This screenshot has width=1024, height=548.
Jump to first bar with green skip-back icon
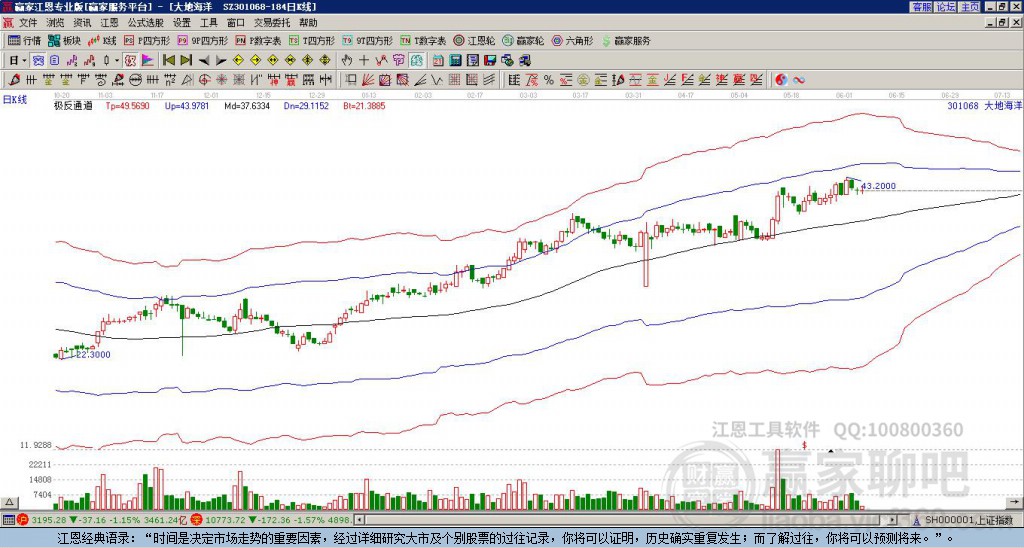(168, 60)
